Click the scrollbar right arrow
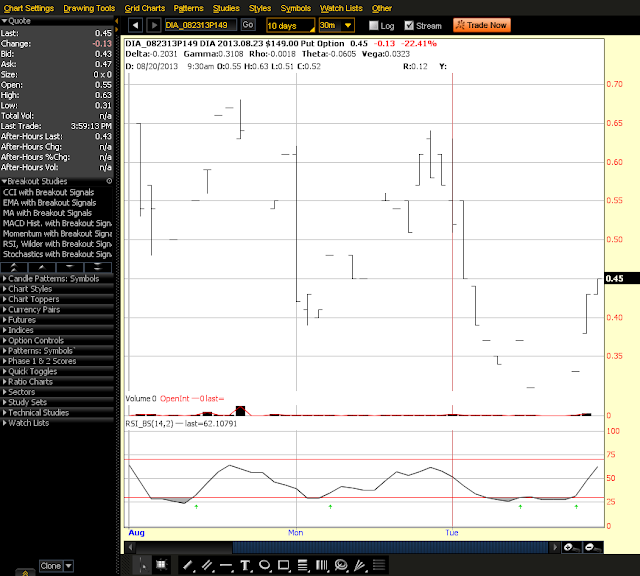 click(x=554, y=547)
